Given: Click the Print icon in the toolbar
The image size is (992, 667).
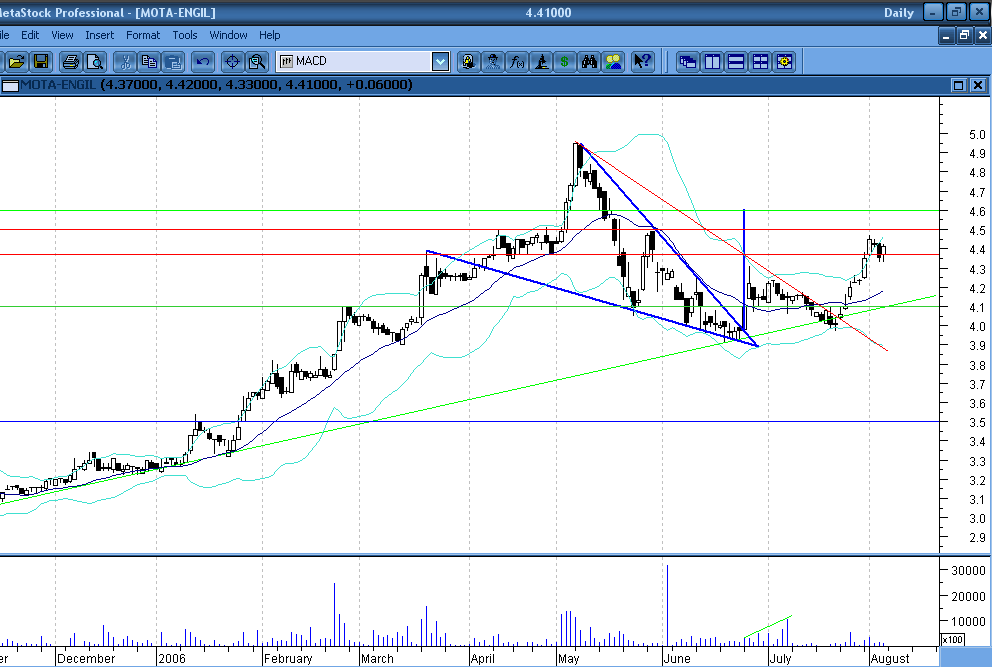Looking at the screenshot, I should [70, 62].
